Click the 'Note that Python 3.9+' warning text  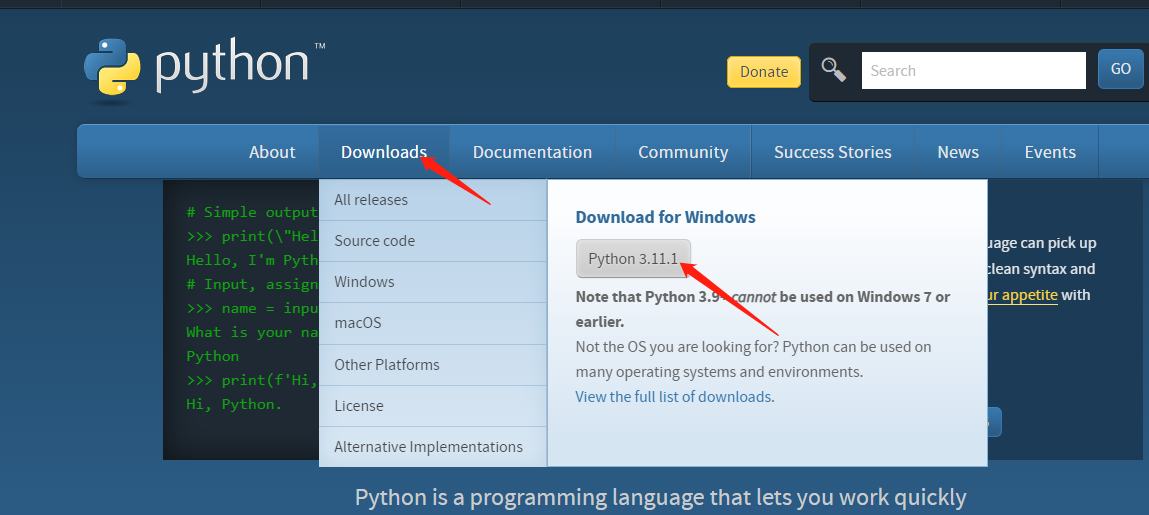[763, 309]
